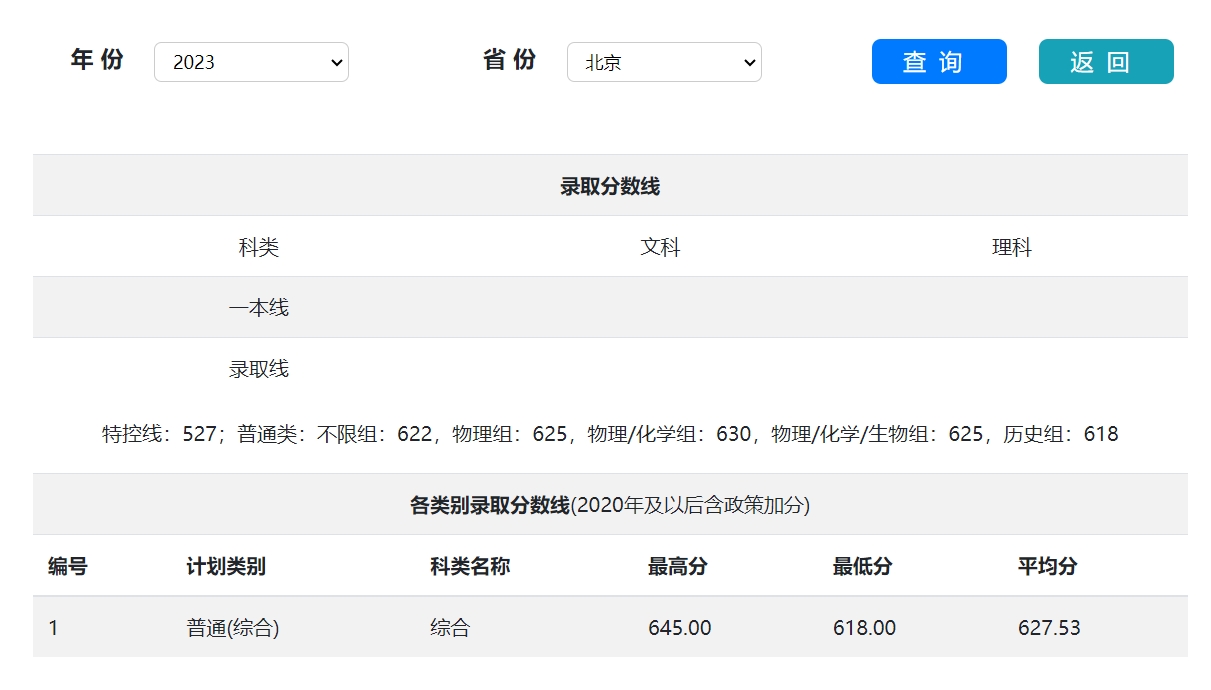Viewport: 1211px width, 690px height.
Task: Select the 627.53 average score cell
Action: click(1049, 628)
